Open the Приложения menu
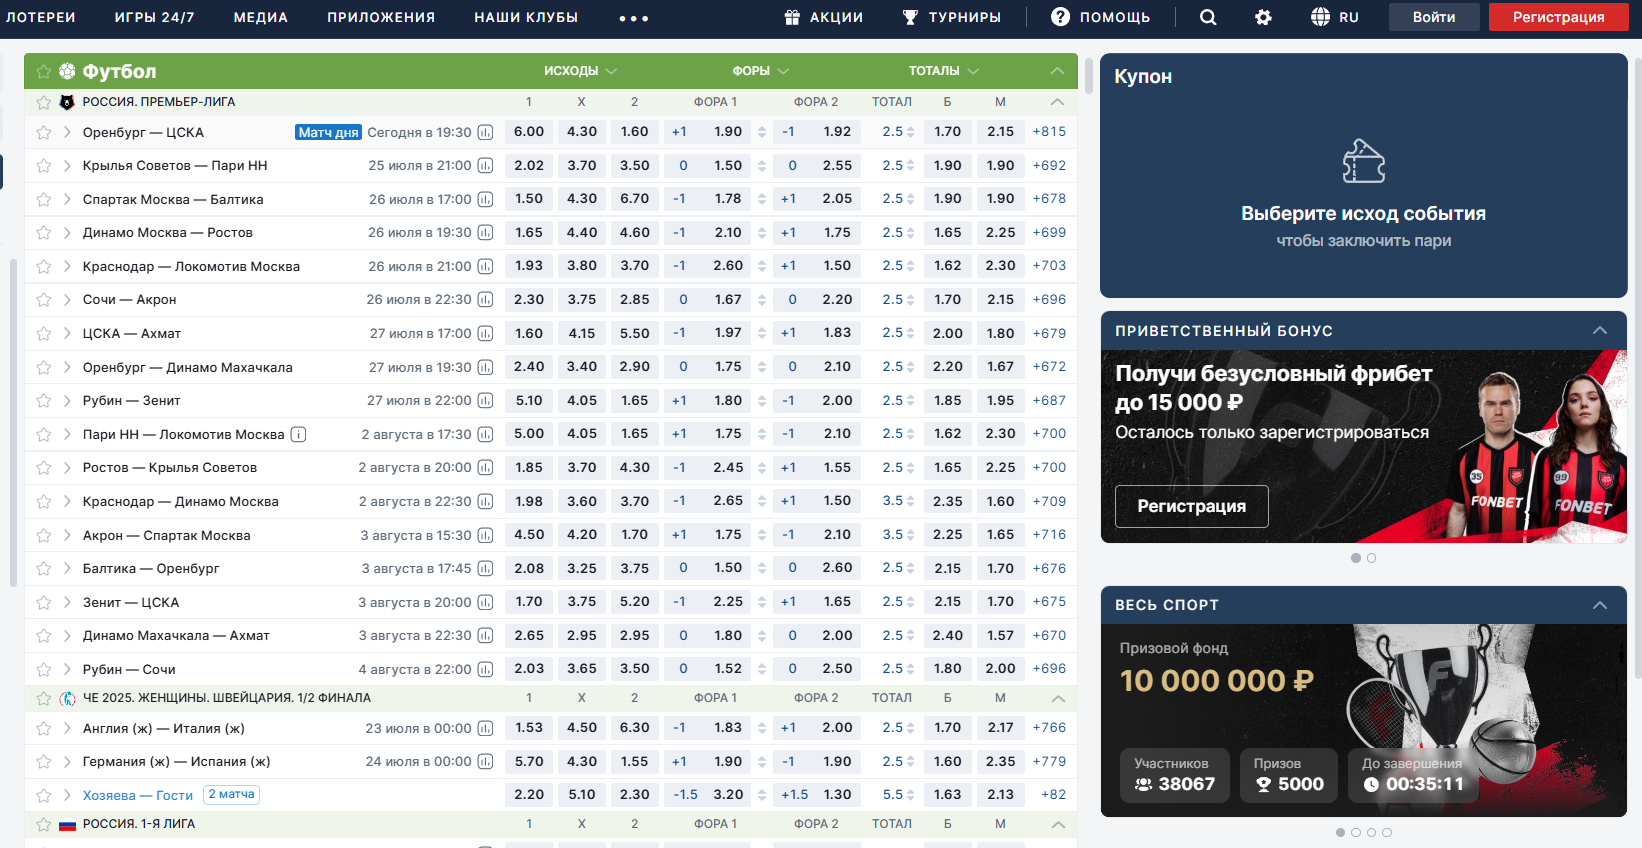The width and height of the screenshot is (1642, 848). 381,17
